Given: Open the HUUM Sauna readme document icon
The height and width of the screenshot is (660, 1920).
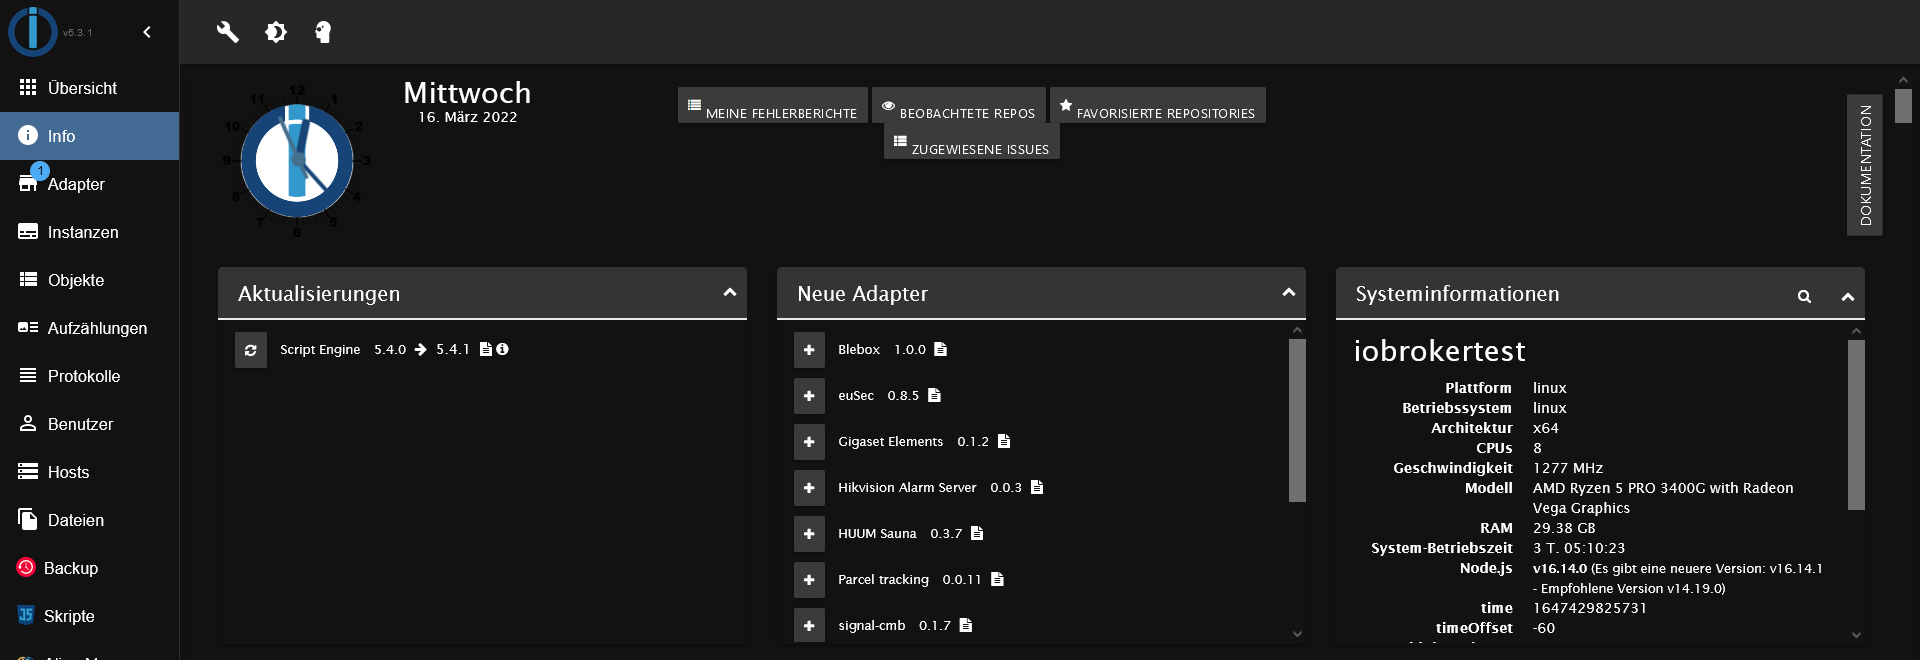Looking at the screenshot, I should 977,533.
